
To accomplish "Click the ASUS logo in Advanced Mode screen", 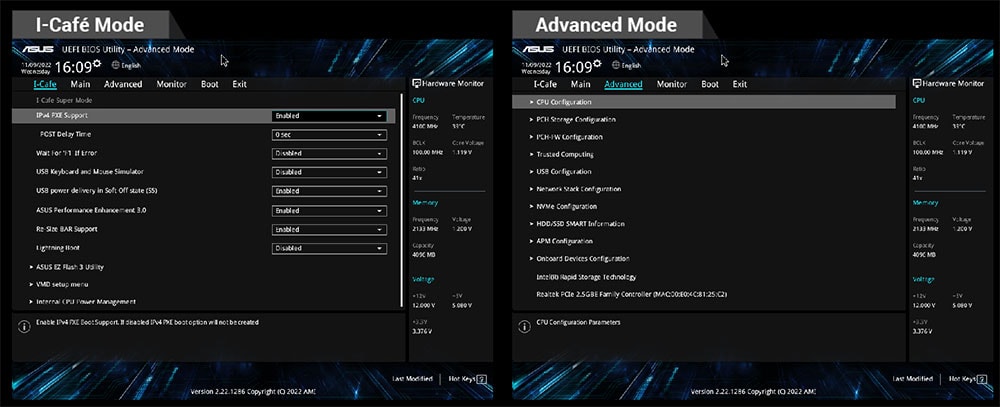I will pyautogui.click(x=538, y=49).
